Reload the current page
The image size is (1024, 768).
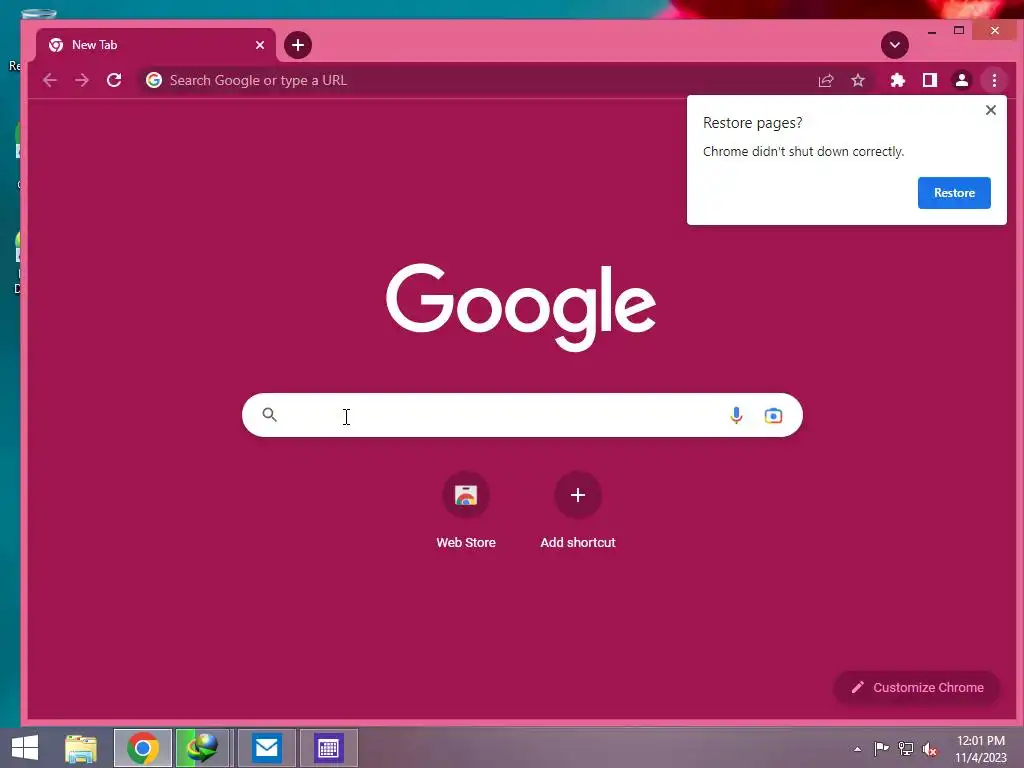point(114,80)
